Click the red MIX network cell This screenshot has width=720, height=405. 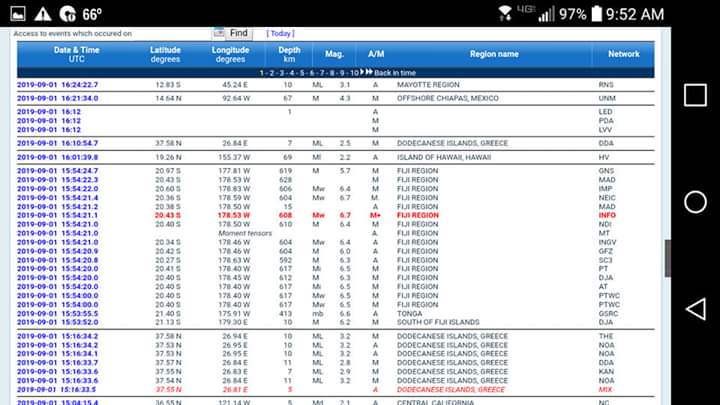605,390
